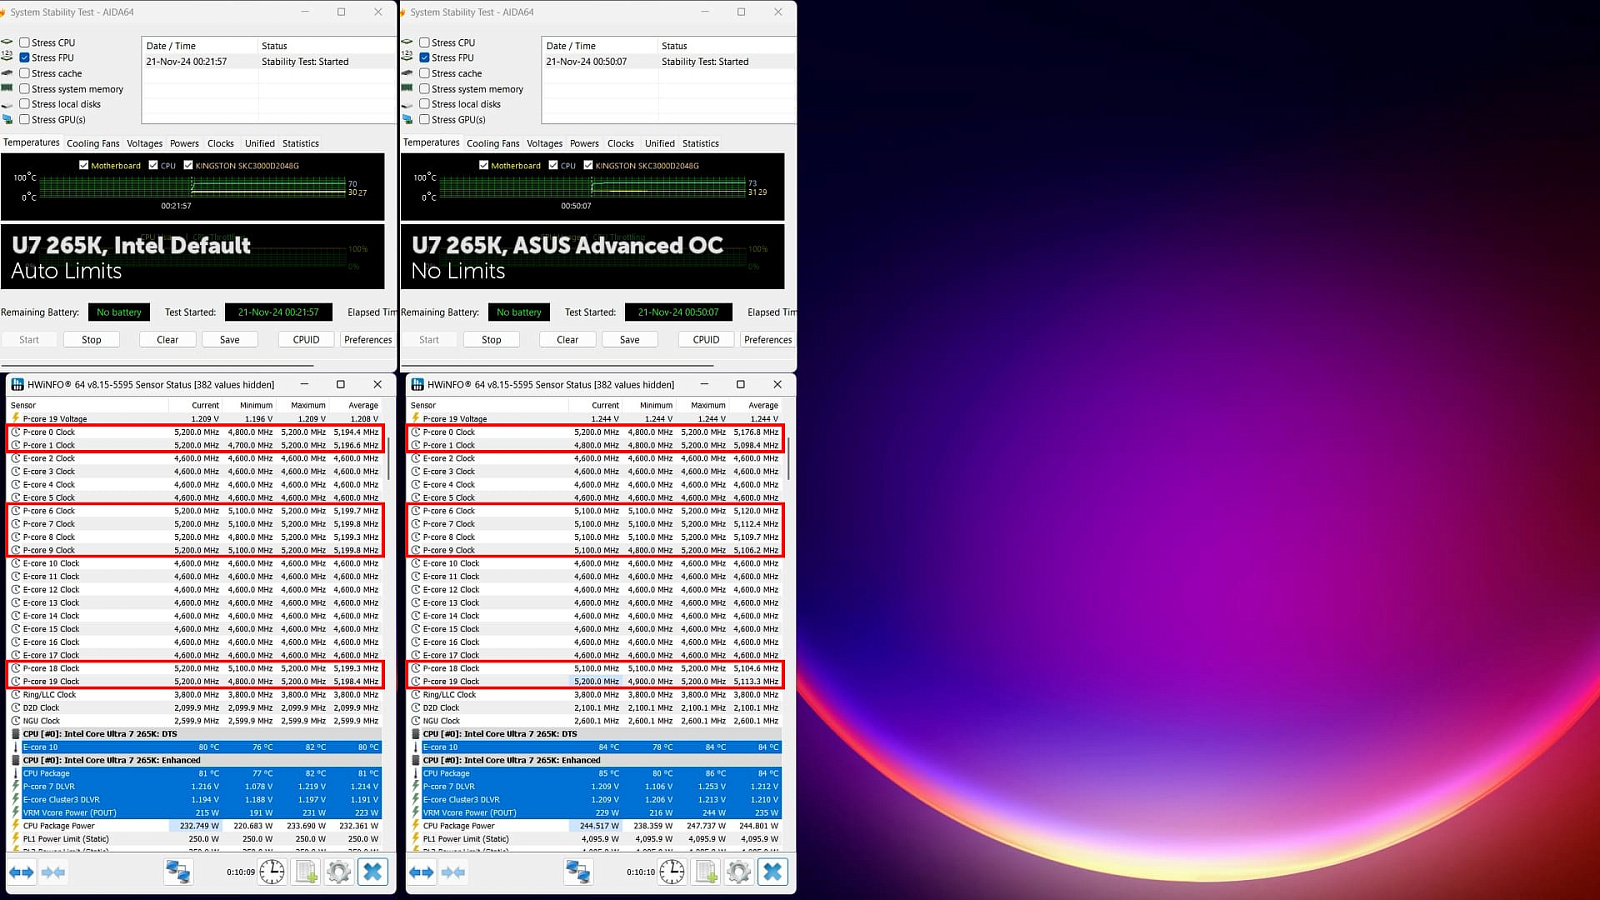Click memory icon beside Stress system memory, right AIDA64
The width and height of the screenshot is (1600, 900).
click(x=407, y=88)
